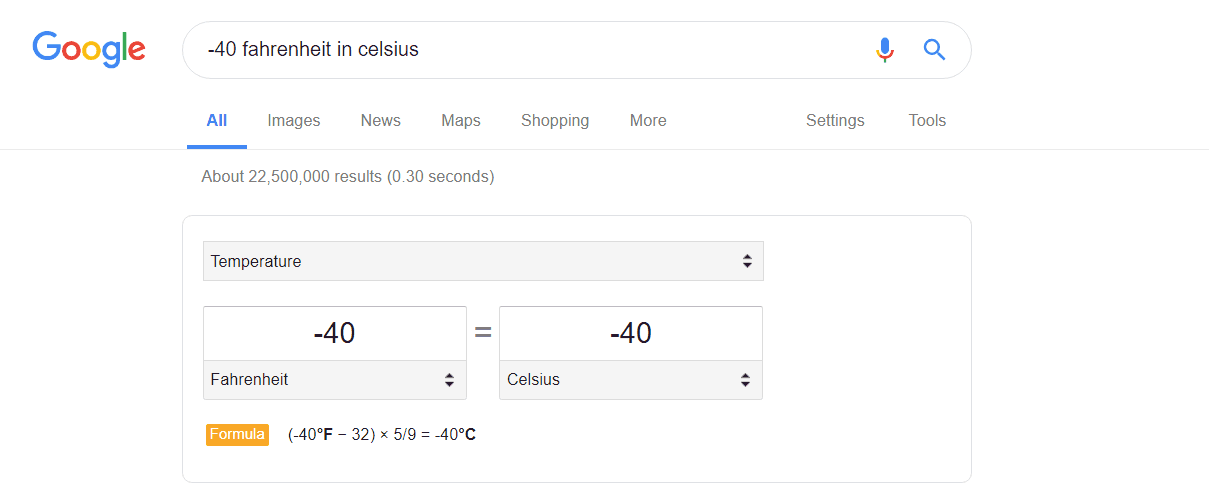The image size is (1209, 489).
Task: Click the Temperature dropdown arrows icon
Action: (x=747, y=261)
